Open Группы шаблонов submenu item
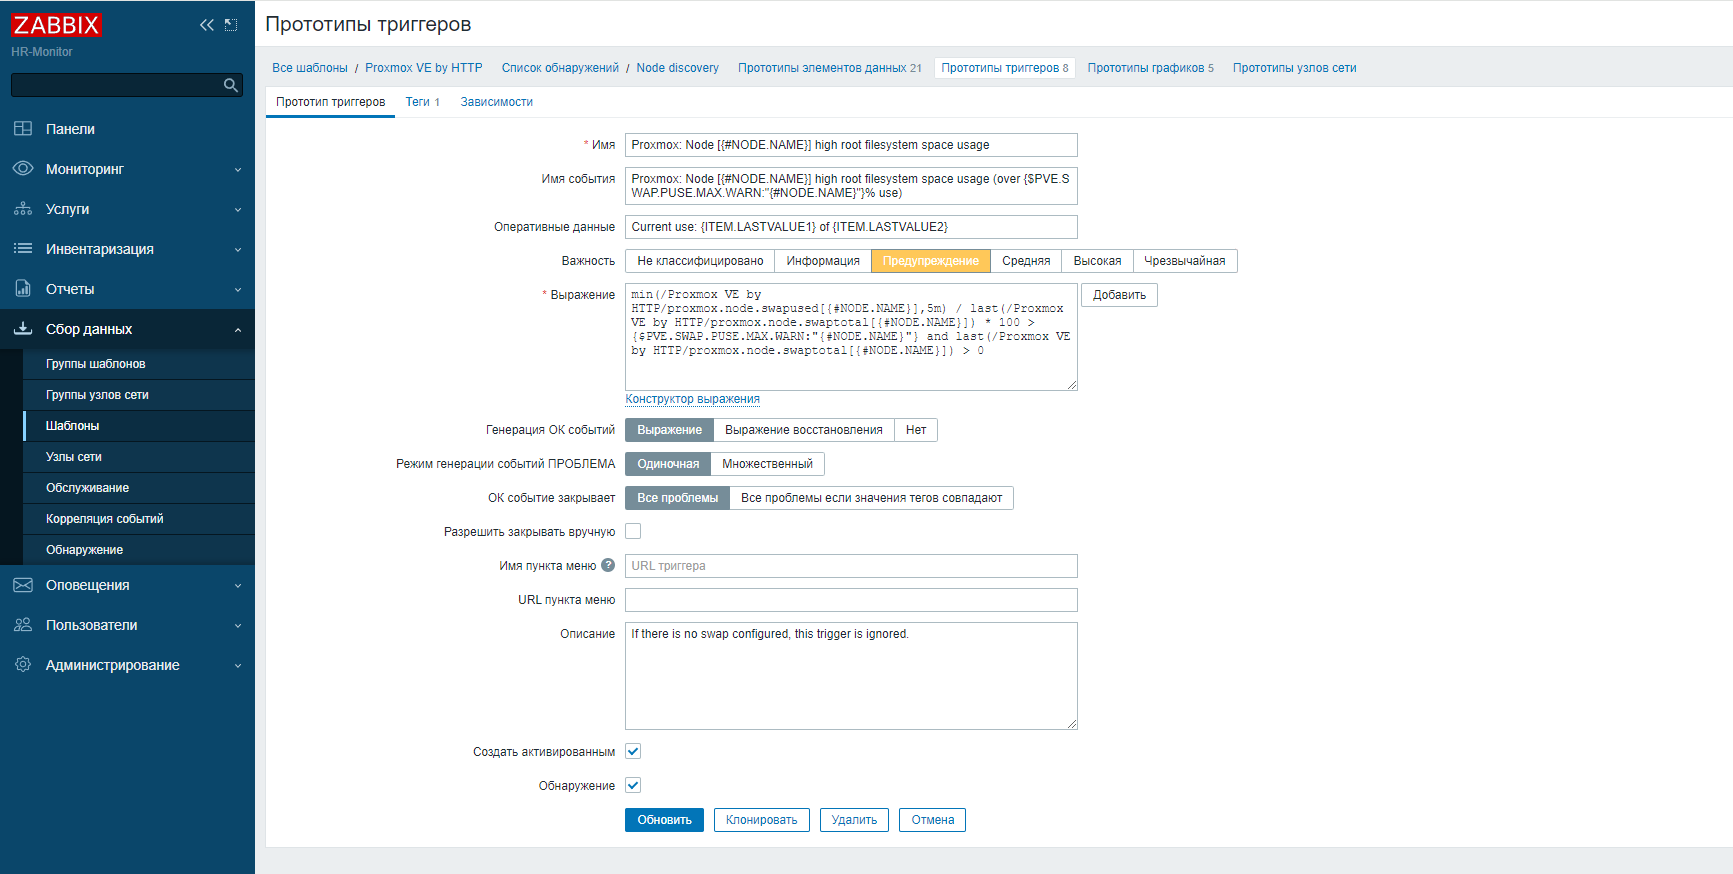Screen dimensions: 1733x874 click(138, 364)
